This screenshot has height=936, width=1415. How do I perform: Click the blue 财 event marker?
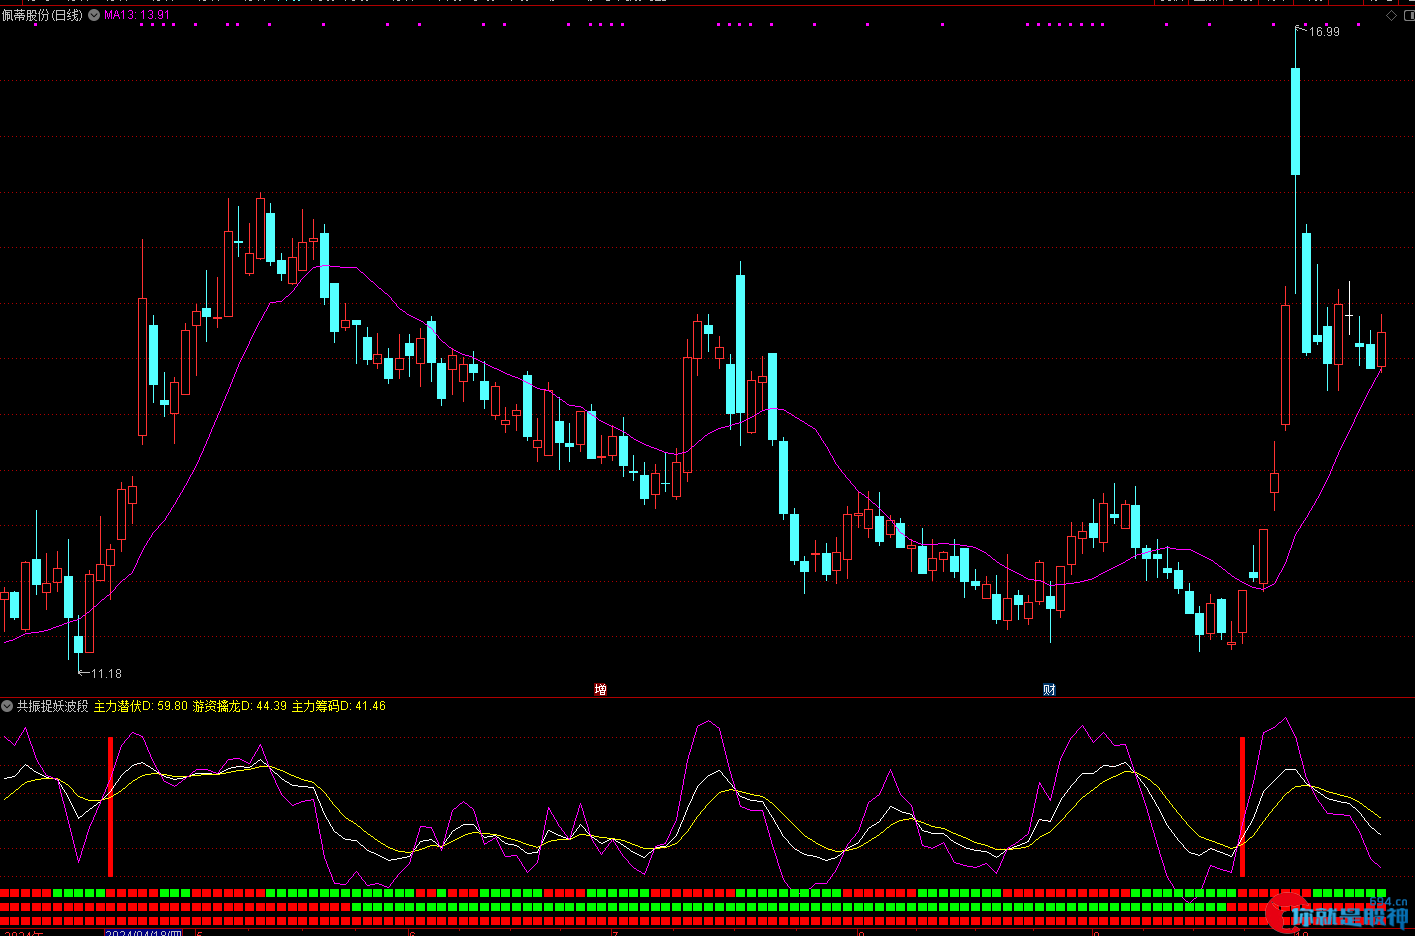[1049, 689]
